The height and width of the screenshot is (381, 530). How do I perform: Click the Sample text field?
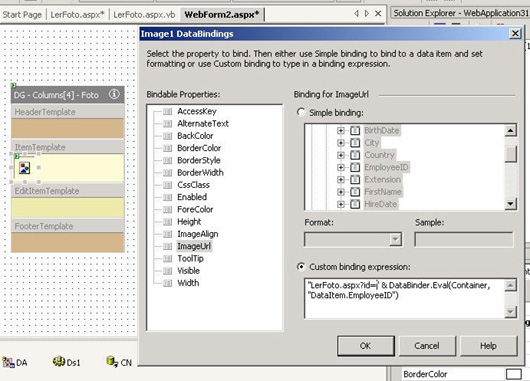(x=463, y=240)
